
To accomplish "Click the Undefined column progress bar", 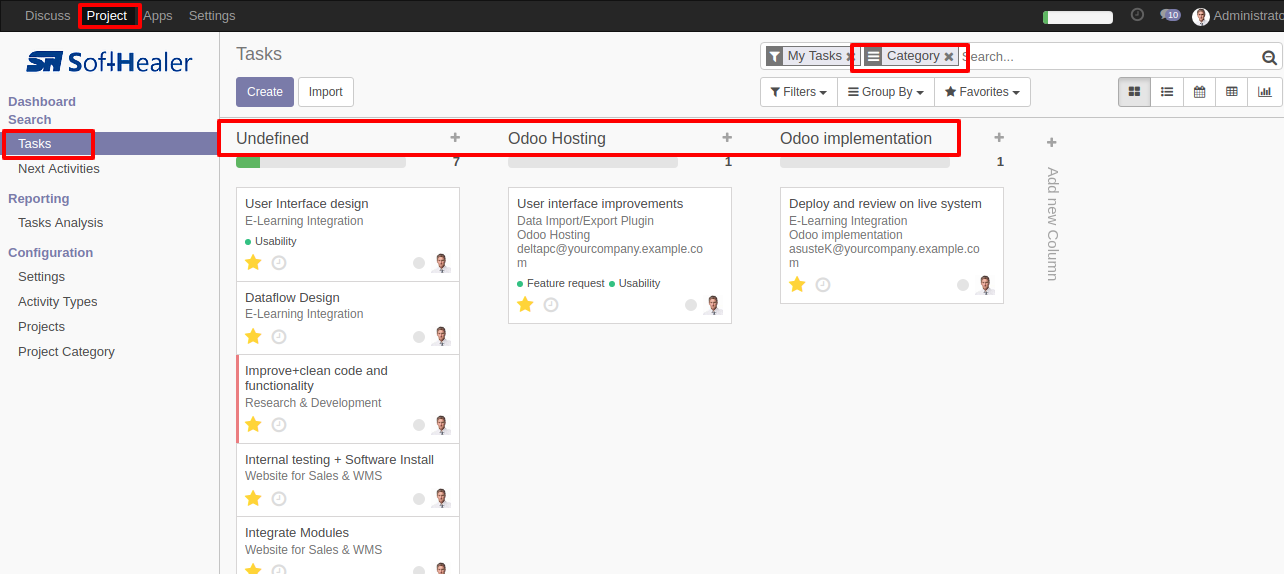I will click(321, 162).
